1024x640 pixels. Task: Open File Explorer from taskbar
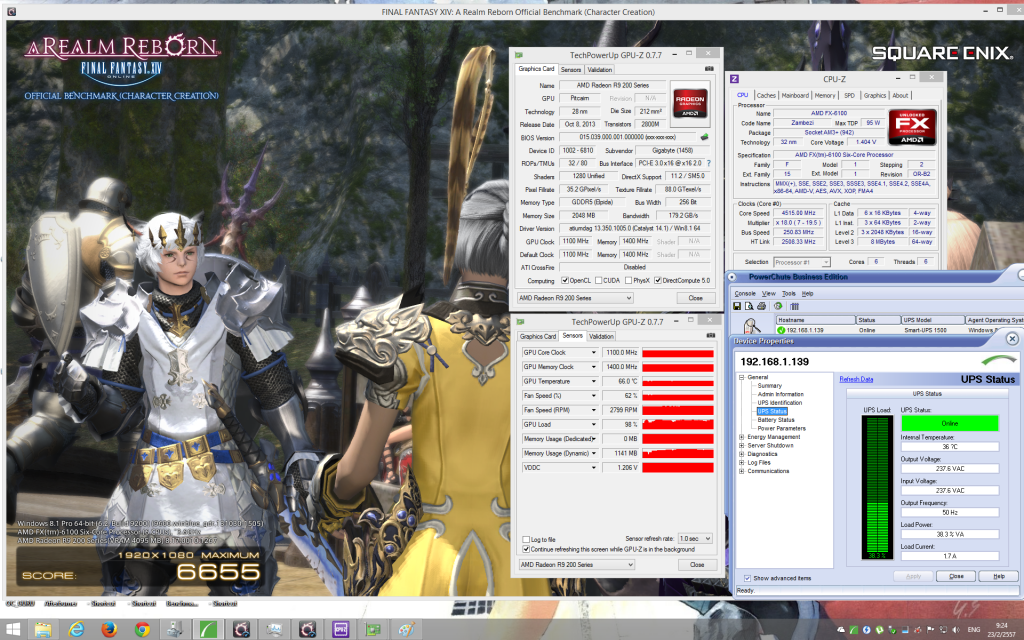(x=43, y=630)
